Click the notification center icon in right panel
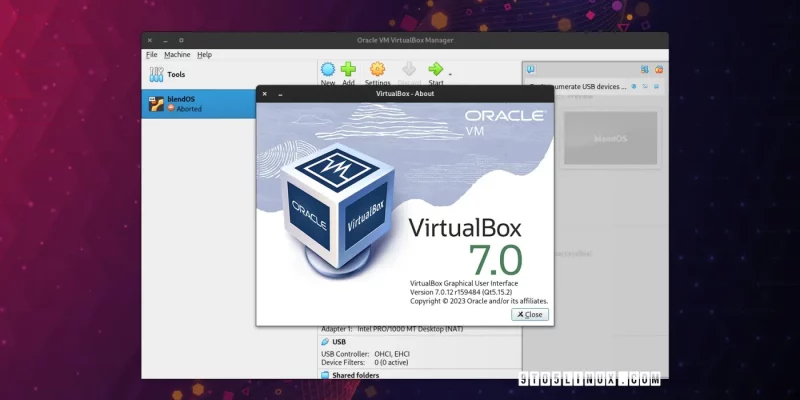 (531, 69)
